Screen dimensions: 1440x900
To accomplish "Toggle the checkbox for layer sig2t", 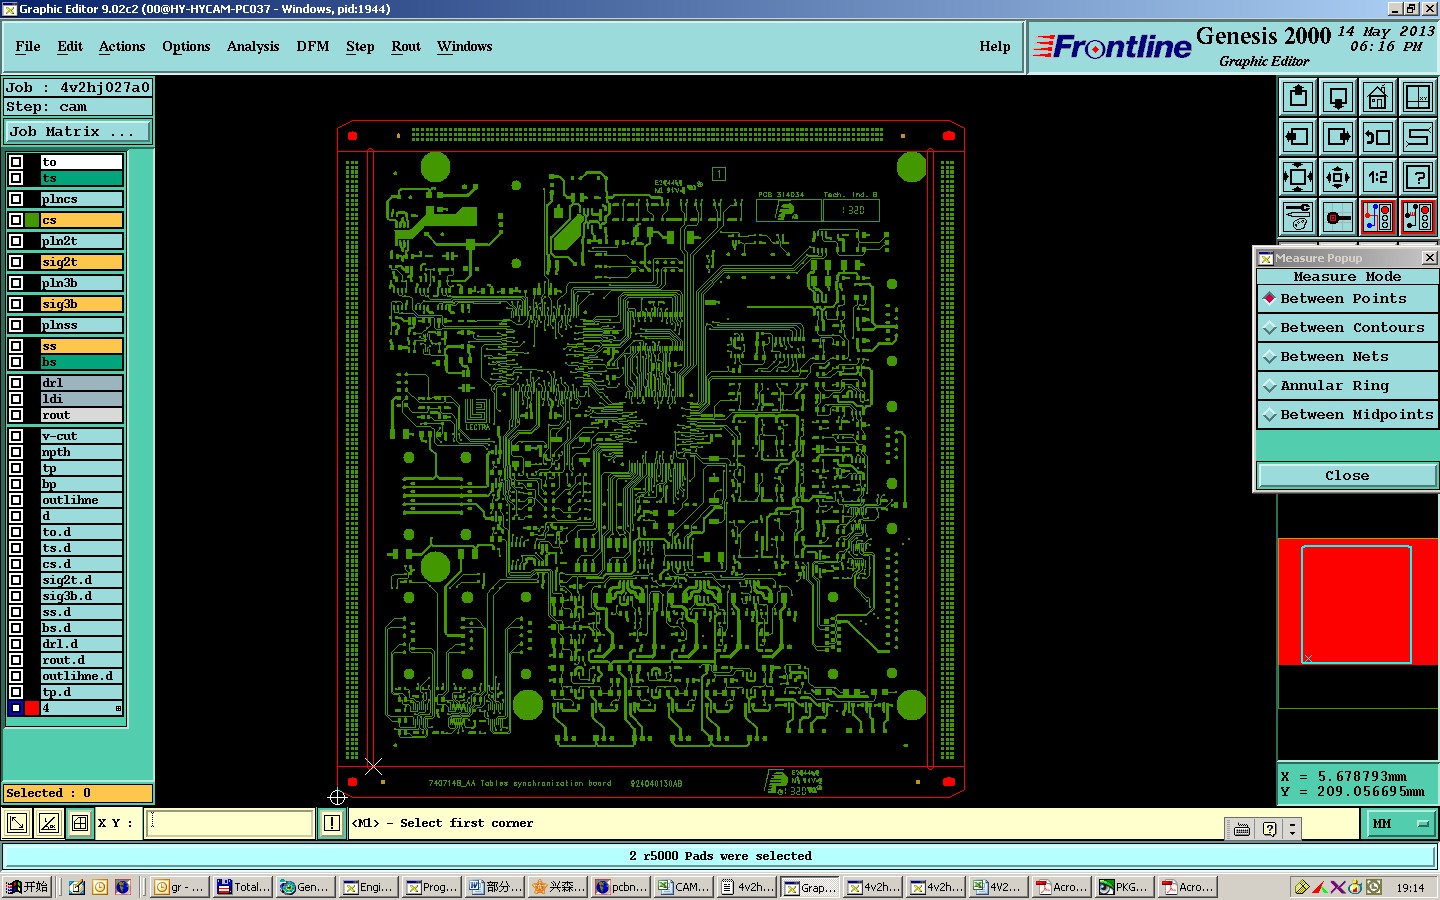I will pyautogui.click(x=16, y=262).
